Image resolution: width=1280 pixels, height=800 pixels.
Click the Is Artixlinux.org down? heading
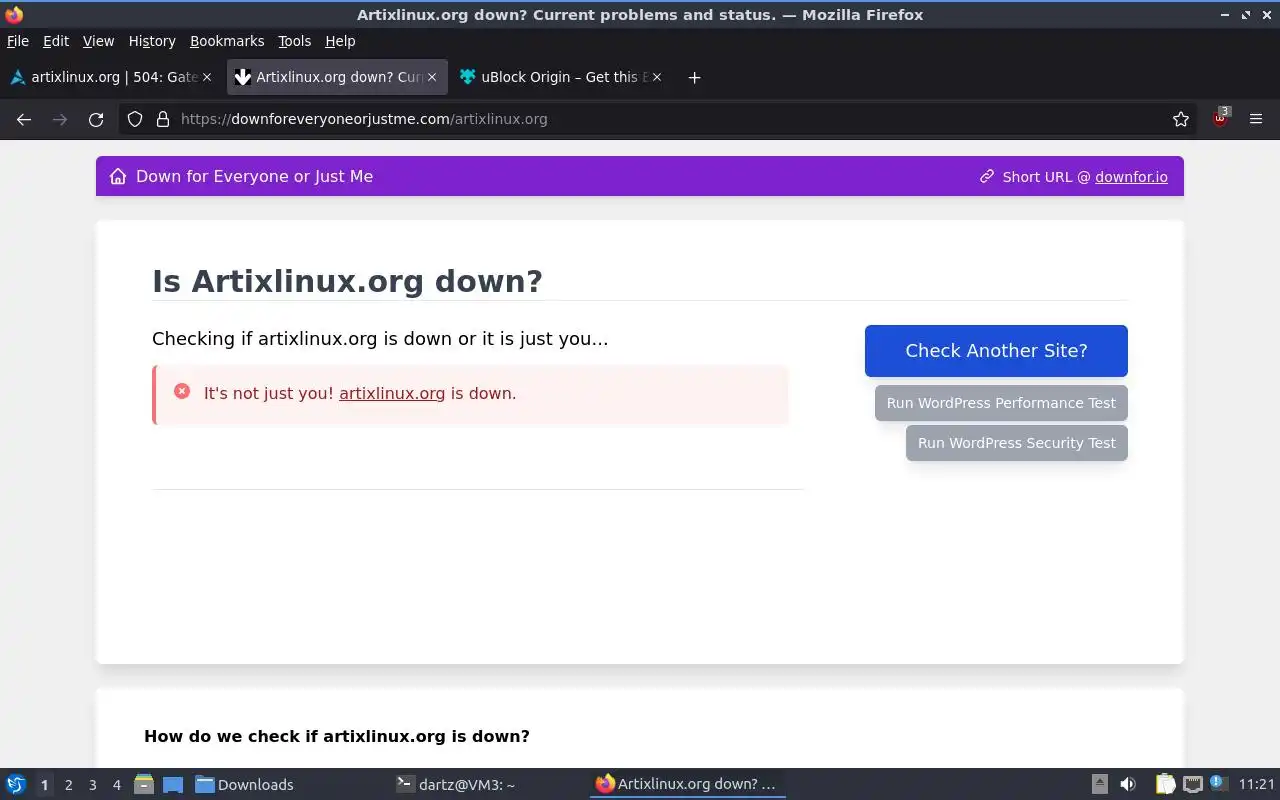347,281
